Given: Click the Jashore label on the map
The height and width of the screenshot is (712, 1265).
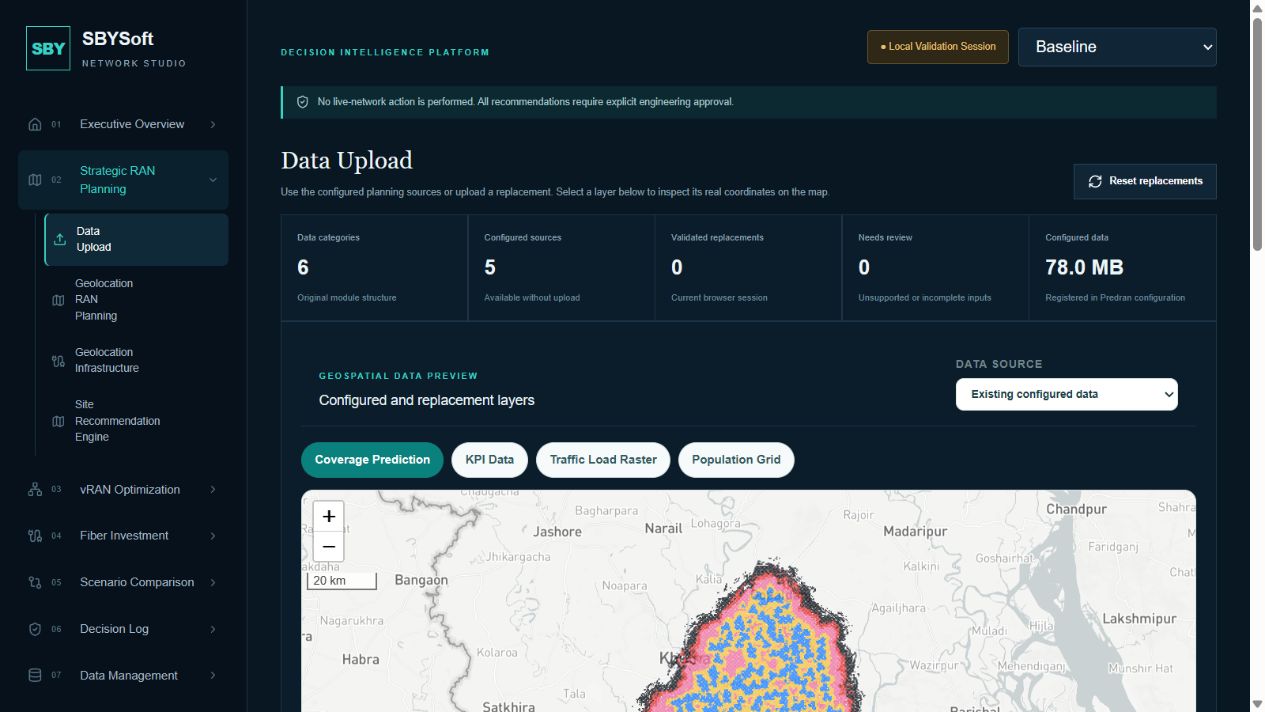Looking at the screenshot, I should [x=558, y=532].
